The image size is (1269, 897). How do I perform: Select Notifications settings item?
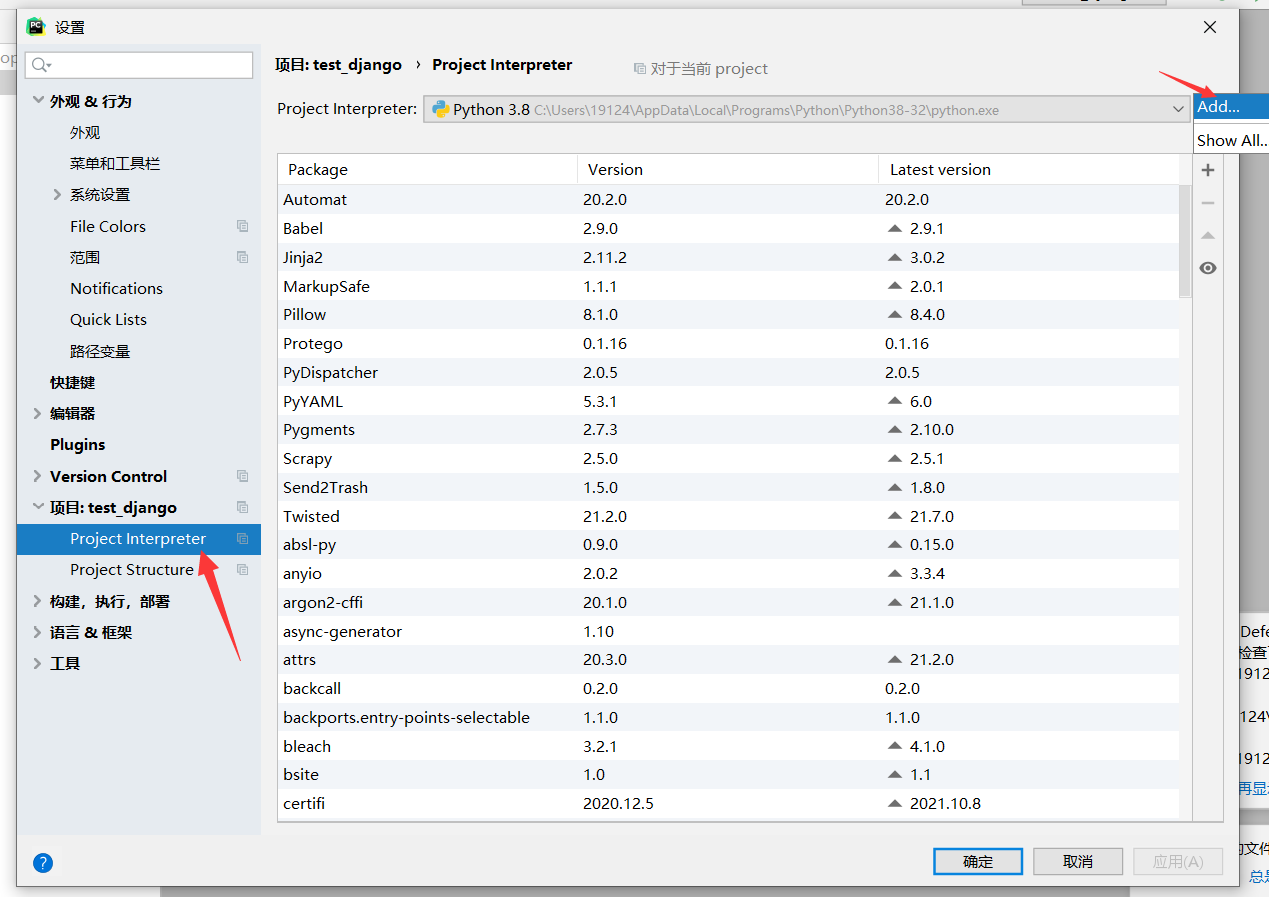116,288
